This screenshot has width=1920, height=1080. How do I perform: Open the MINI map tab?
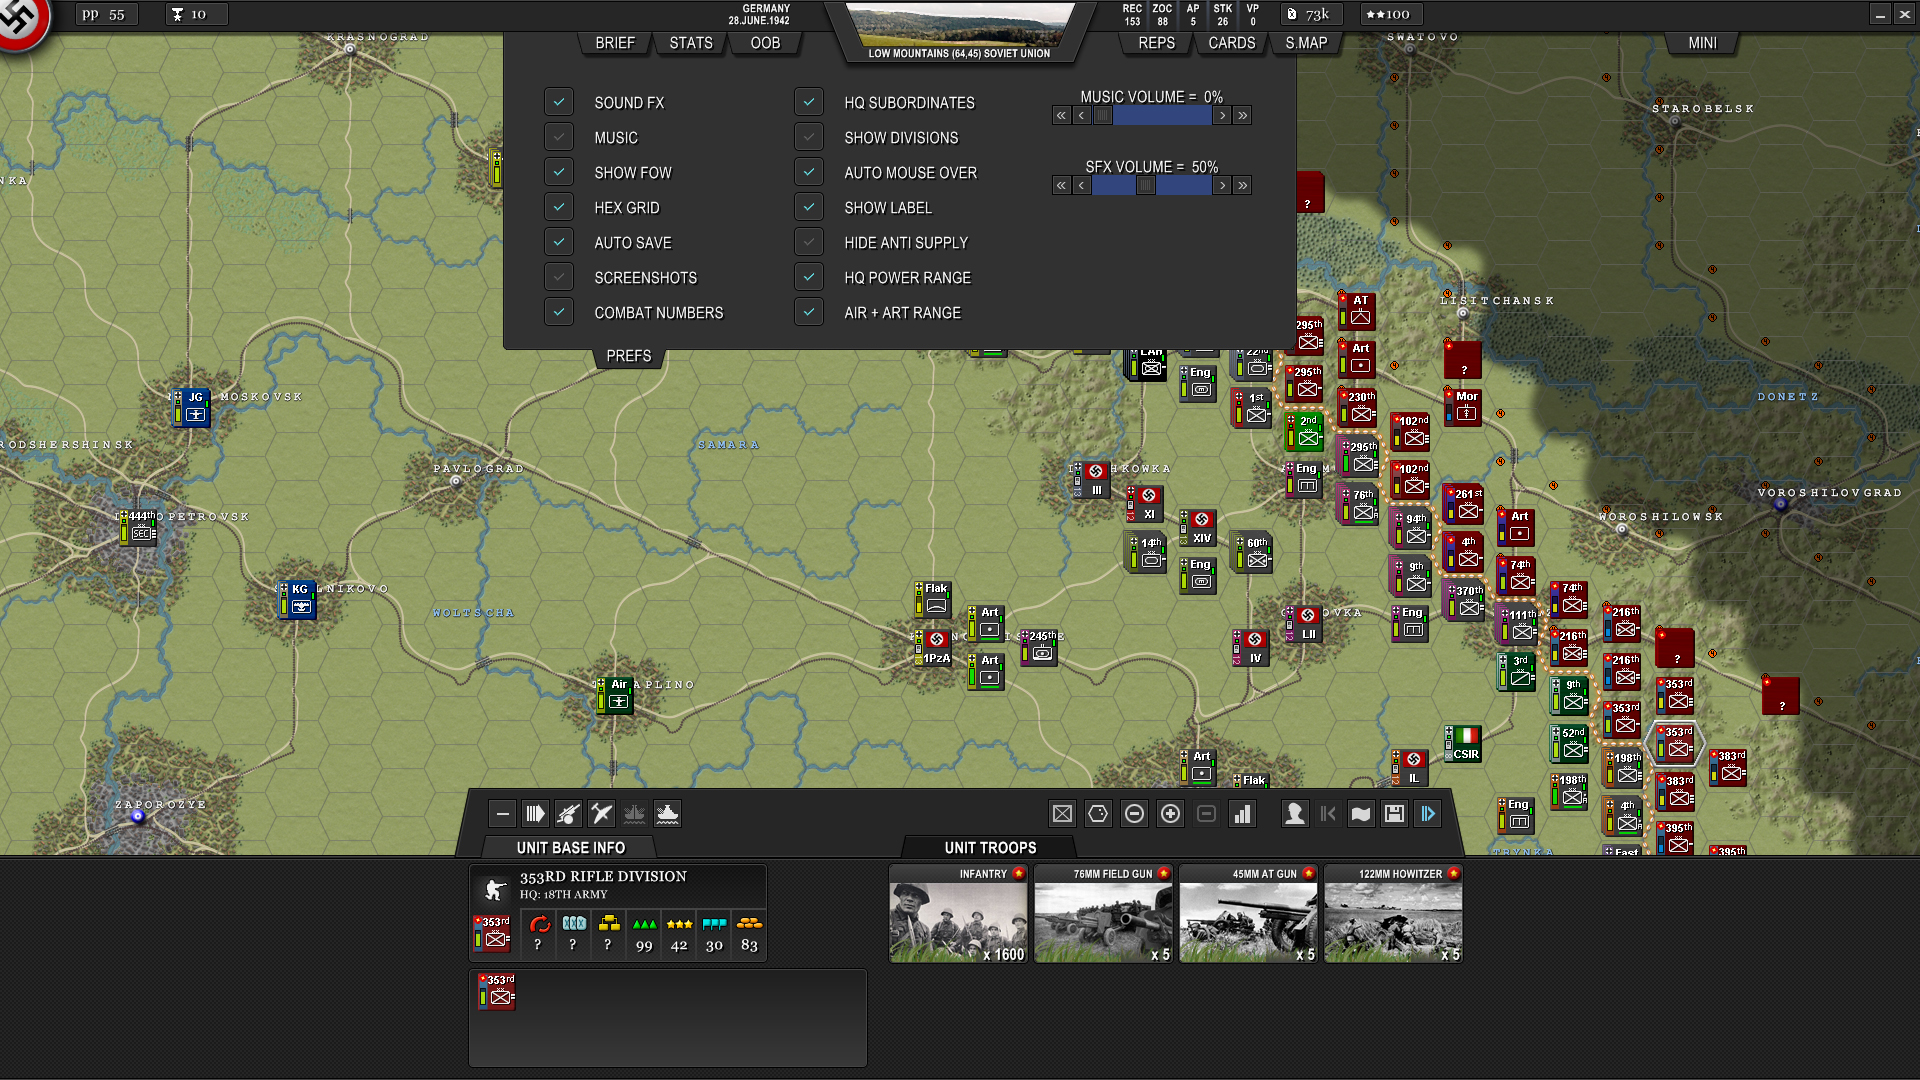point(1702,43)
